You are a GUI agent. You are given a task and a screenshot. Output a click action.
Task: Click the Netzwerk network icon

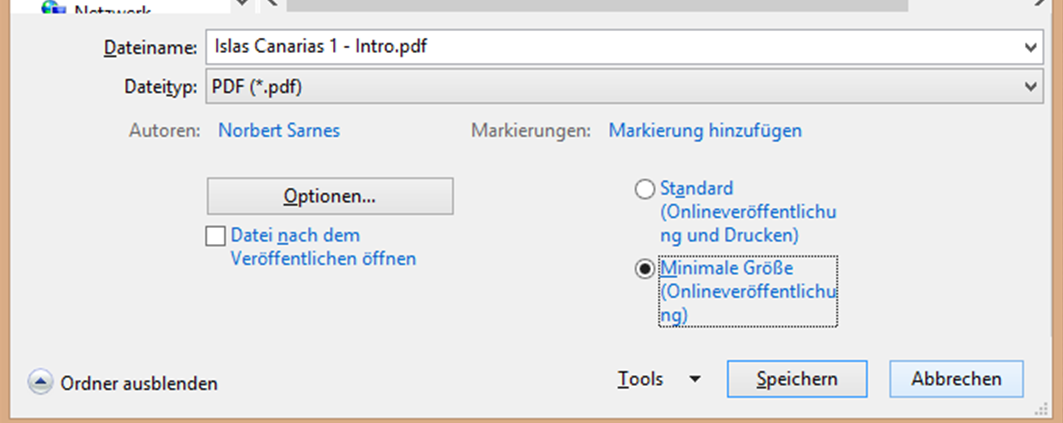50,5
